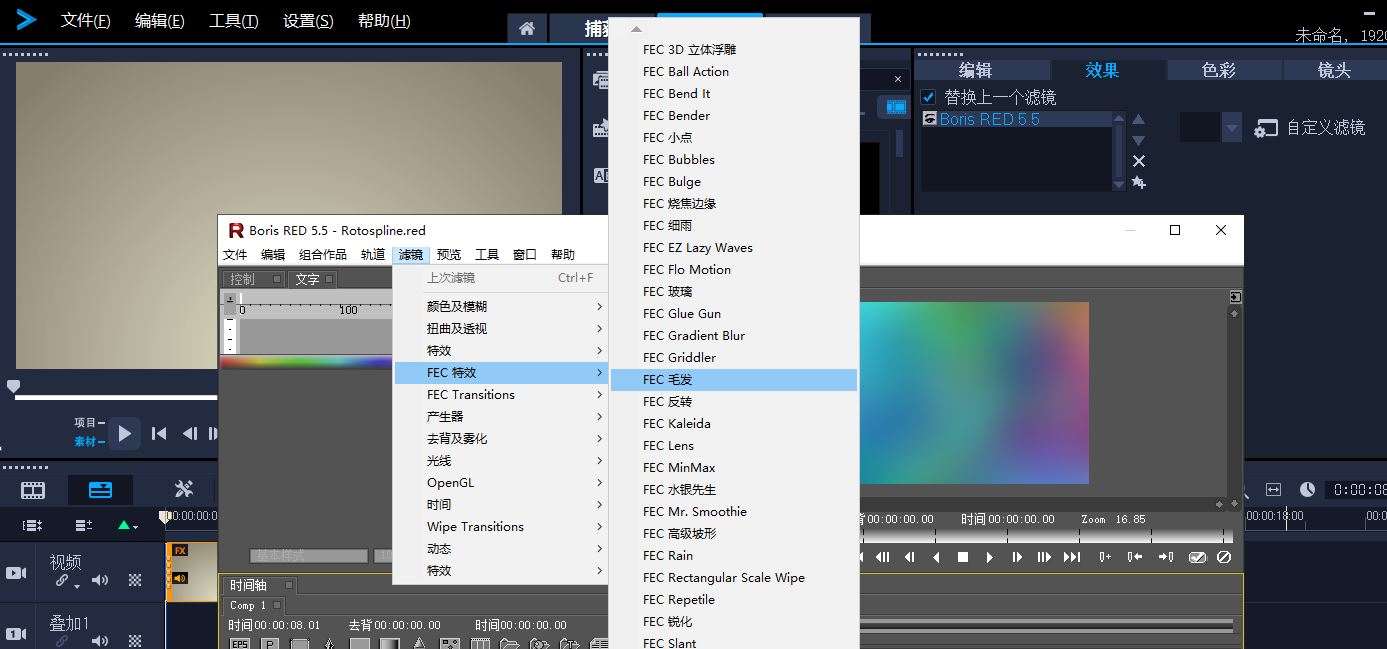
Task: Click the 视频 track camera icon
Action: tap(16, 573)
